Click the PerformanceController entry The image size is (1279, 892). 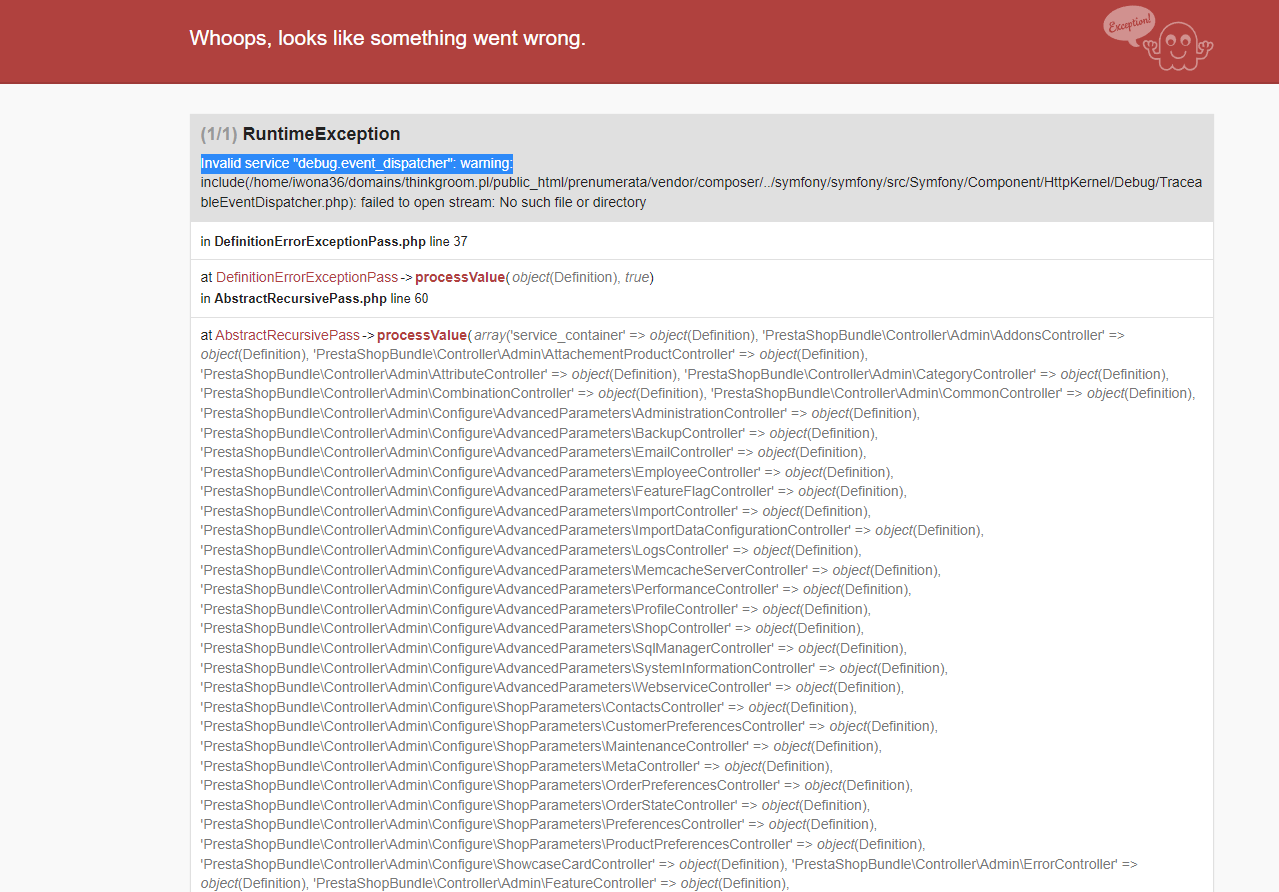(489, 589)
